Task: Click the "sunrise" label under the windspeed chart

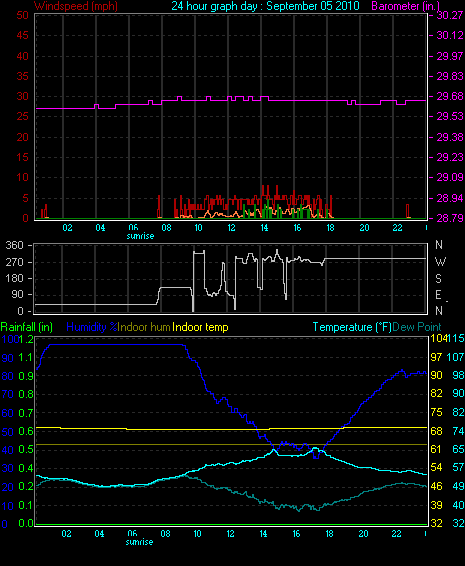Action: click(140, 236)
